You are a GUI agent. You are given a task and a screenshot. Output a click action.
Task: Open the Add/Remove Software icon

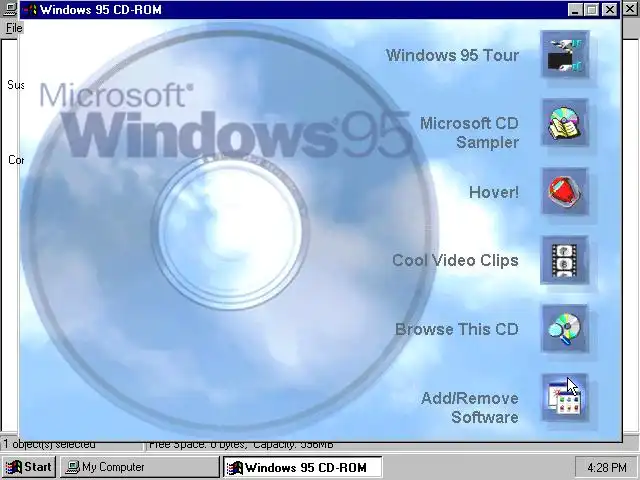pos(565,398)
